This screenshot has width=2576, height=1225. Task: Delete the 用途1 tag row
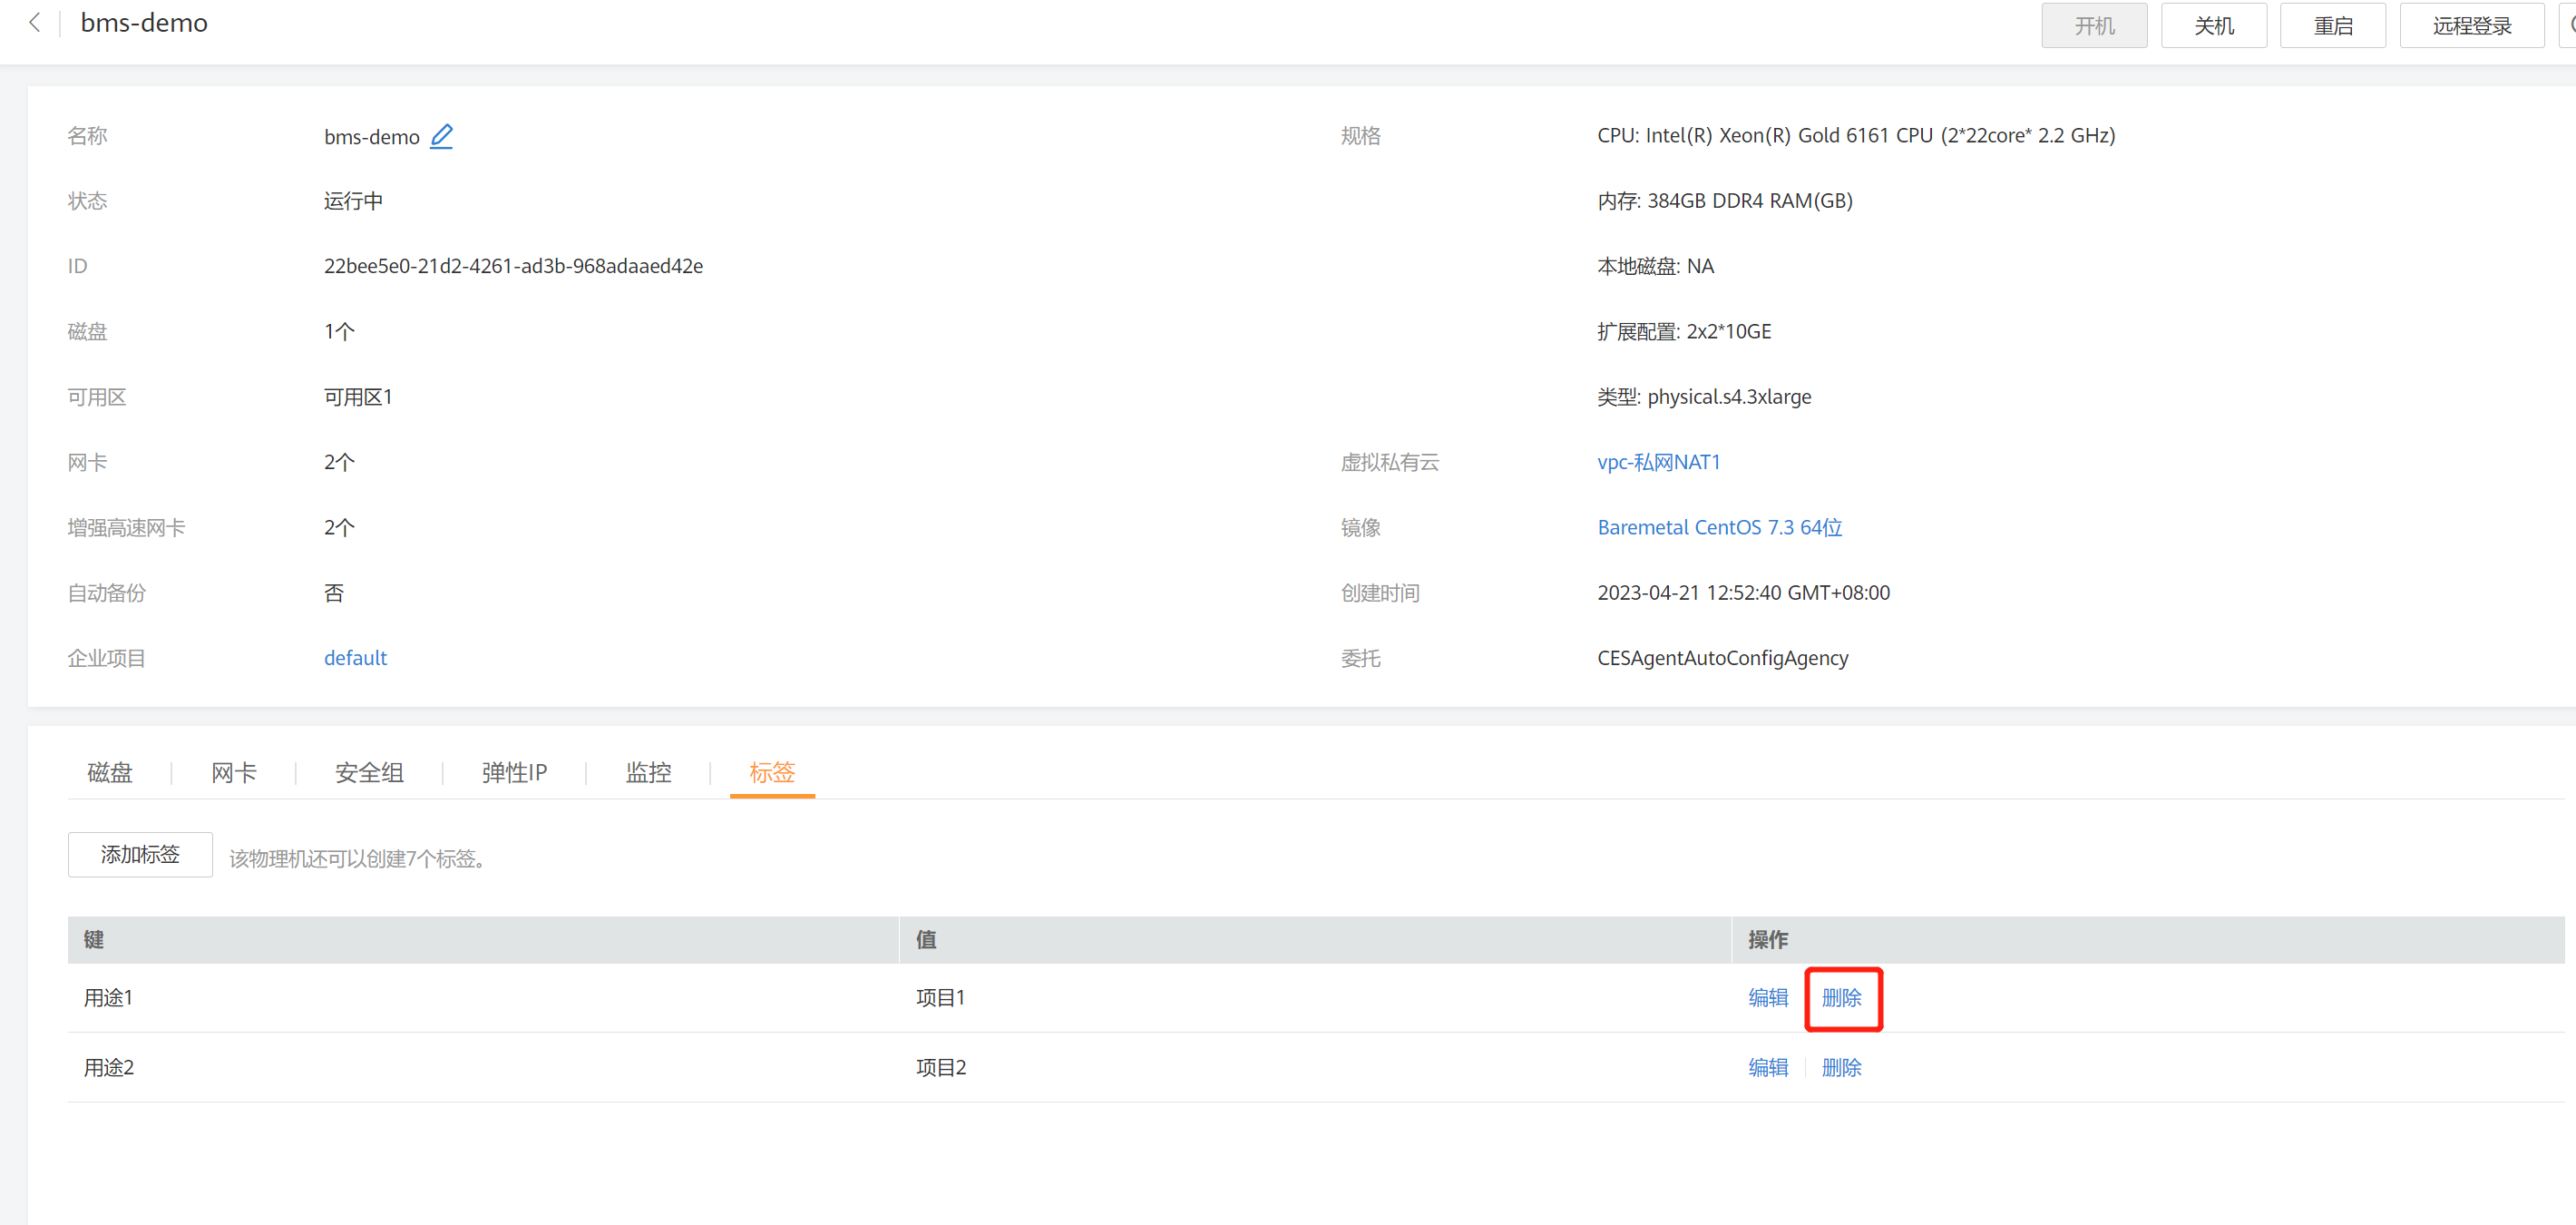pos(1841,997)
